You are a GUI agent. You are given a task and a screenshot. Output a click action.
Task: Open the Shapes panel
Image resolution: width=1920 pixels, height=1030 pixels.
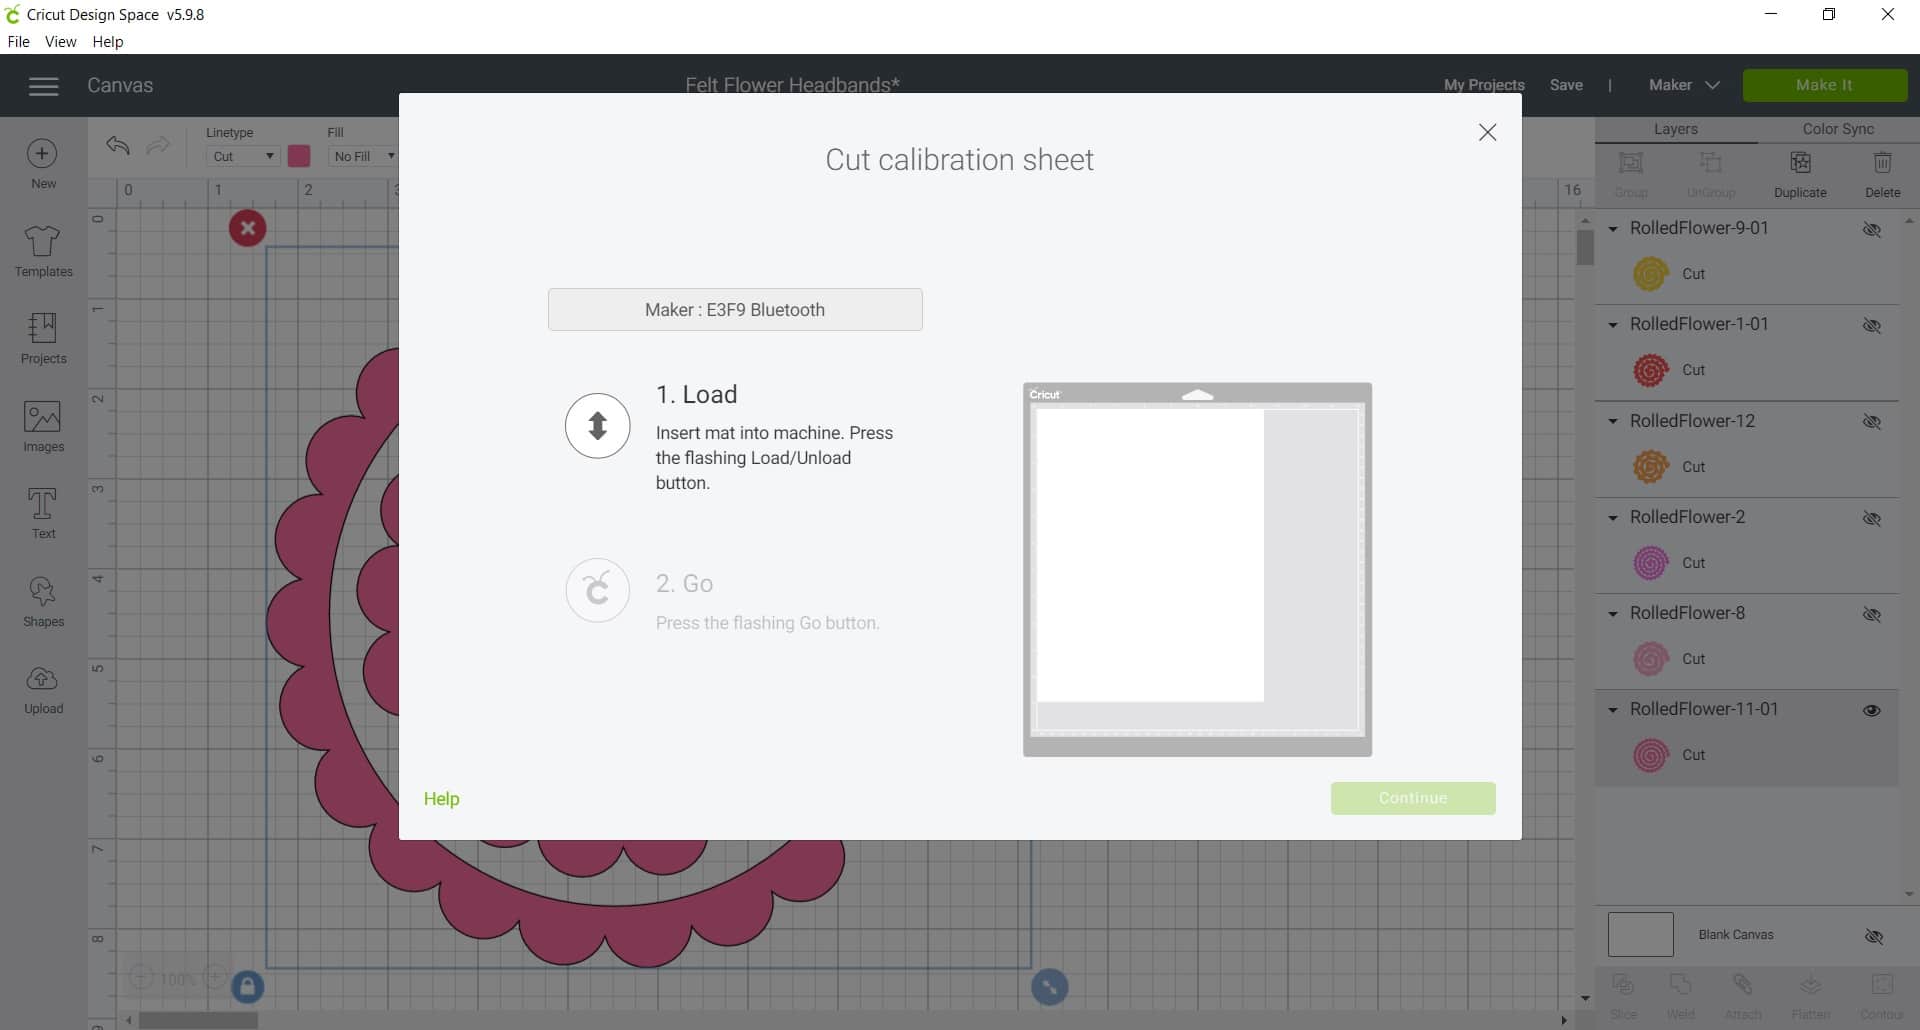[42, 600]
